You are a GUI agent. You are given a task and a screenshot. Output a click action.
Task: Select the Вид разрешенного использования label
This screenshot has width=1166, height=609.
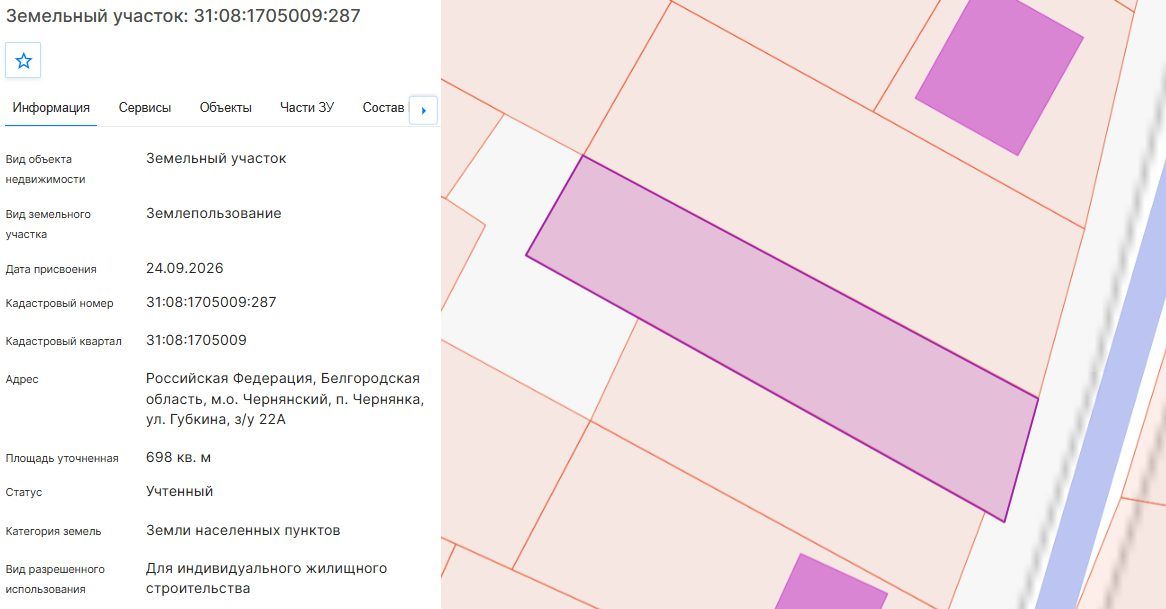coord(55,579)
